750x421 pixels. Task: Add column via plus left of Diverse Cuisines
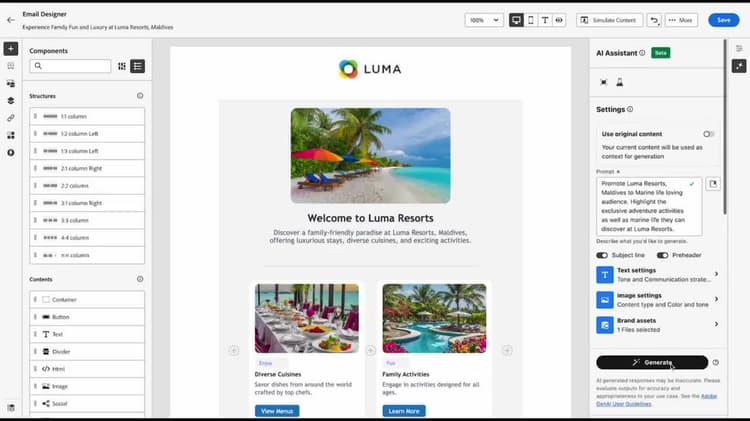pos(234,351)
